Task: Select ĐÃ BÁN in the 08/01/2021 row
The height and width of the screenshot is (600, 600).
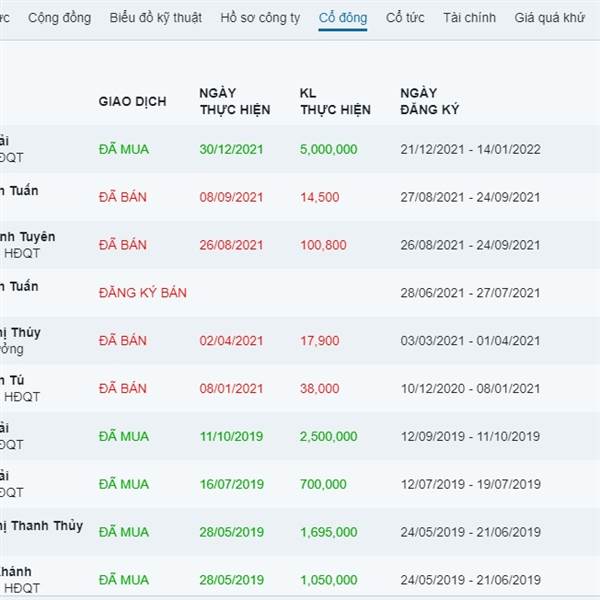Action: point(123,388)
